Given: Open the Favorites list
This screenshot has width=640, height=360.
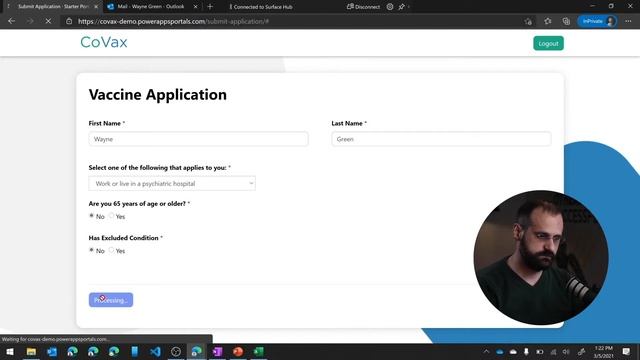Looking at the screenshot, I should [x=547, y=21].
